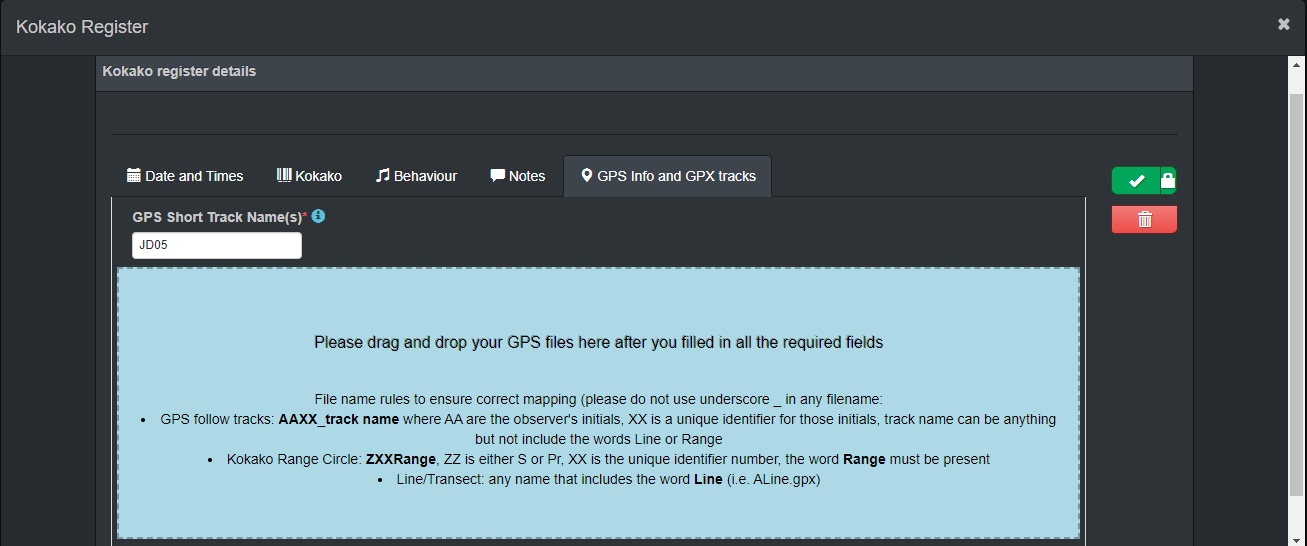Save the record with green checkmark button
Image resolution: width=1307 pixels, height=546 pixels.
click(x=1136, y=181)
